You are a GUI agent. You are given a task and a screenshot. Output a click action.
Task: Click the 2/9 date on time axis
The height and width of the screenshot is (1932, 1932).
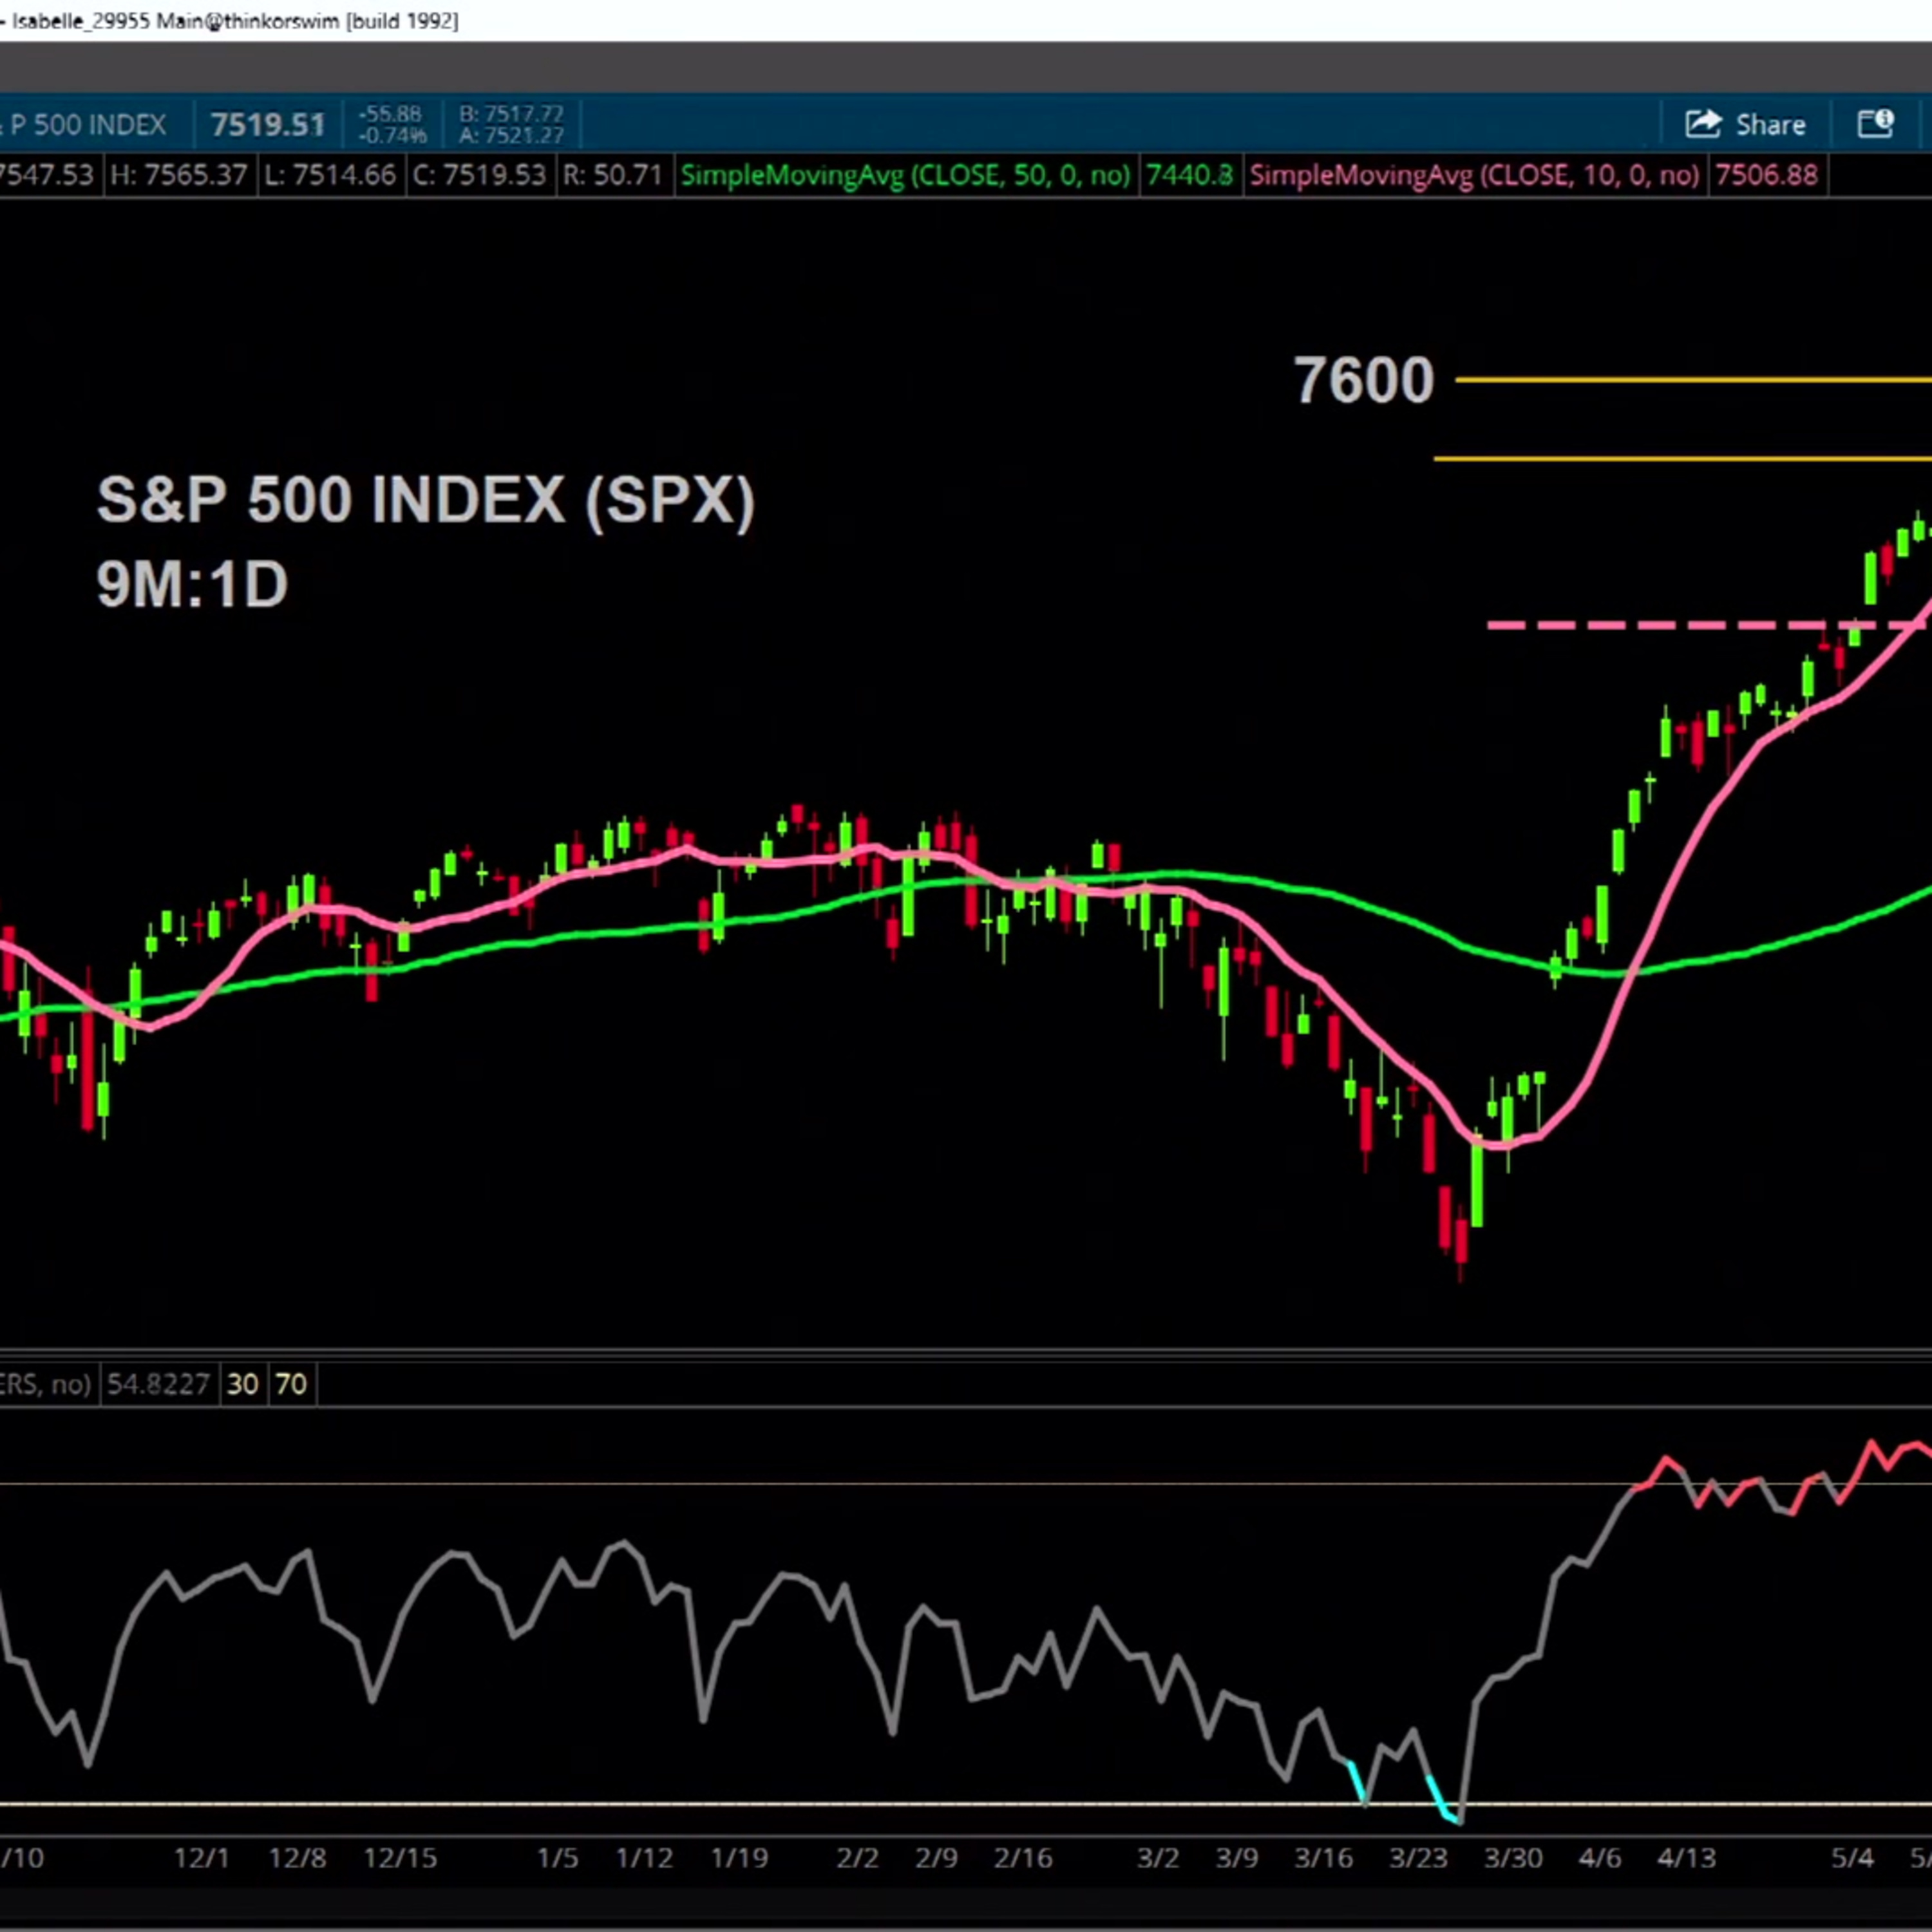[x=936, y=1858]
